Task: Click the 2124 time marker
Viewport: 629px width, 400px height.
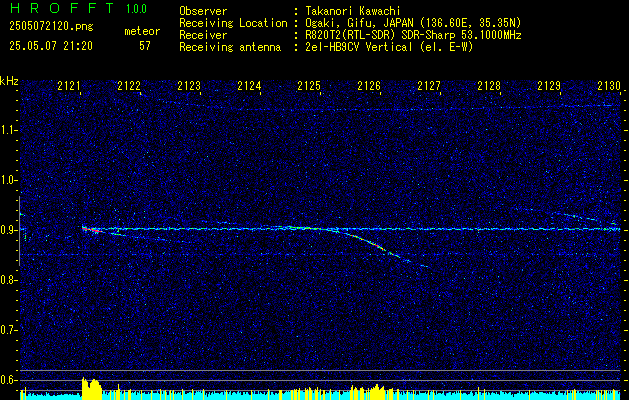Action: pyautogui.click(x=249, y=86)
